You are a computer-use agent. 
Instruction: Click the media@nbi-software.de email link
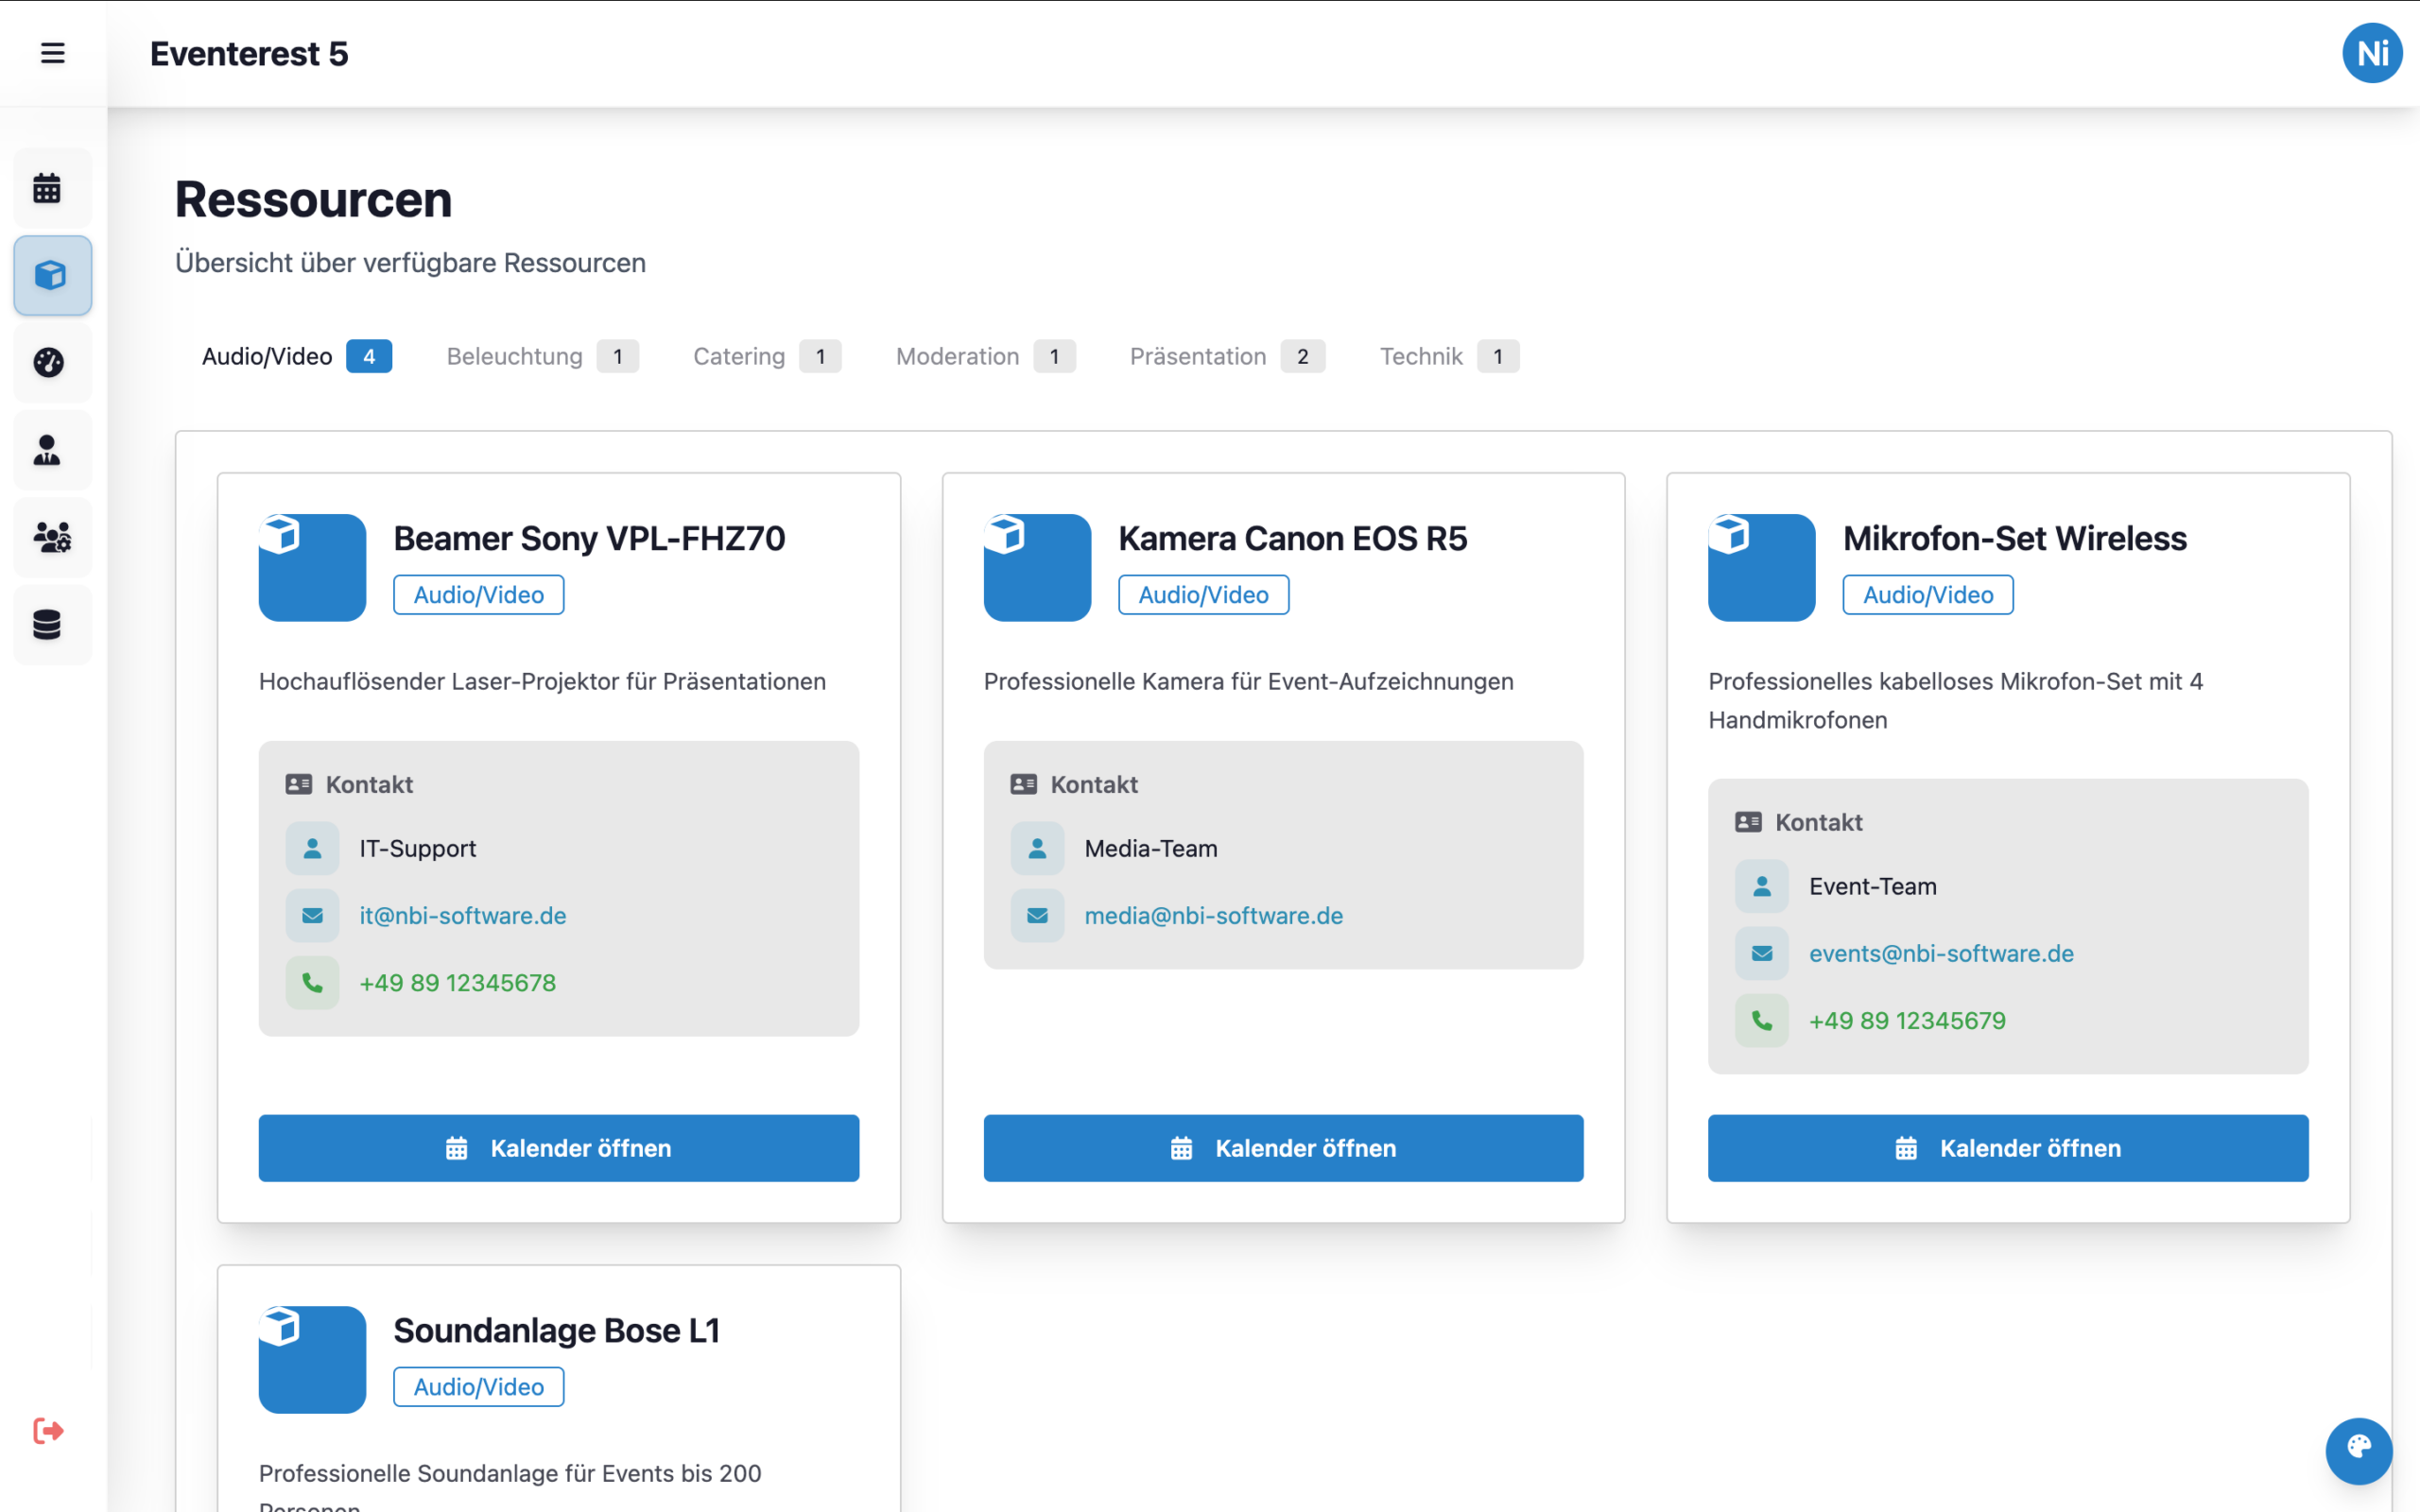click(1213, 915)
